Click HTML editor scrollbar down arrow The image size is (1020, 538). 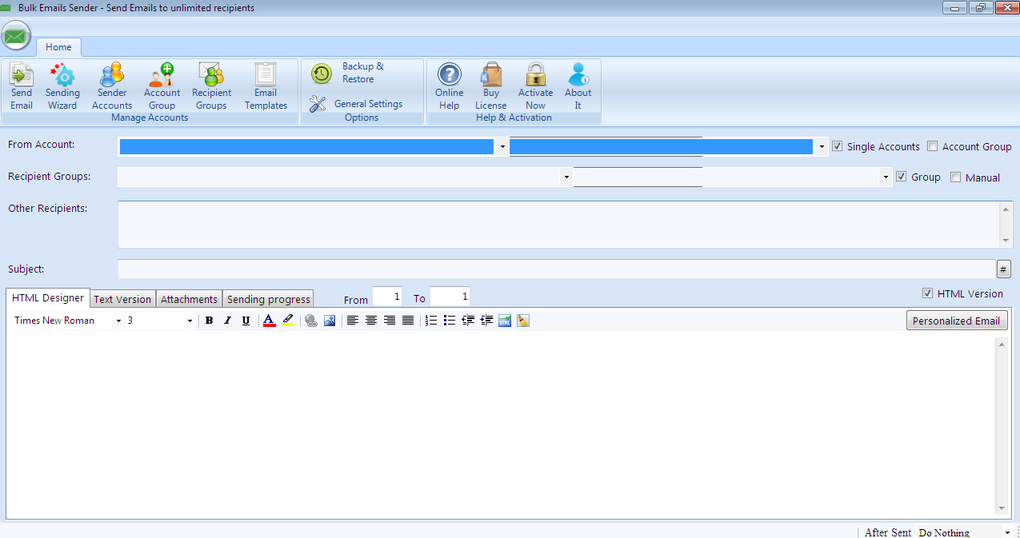1002,509
